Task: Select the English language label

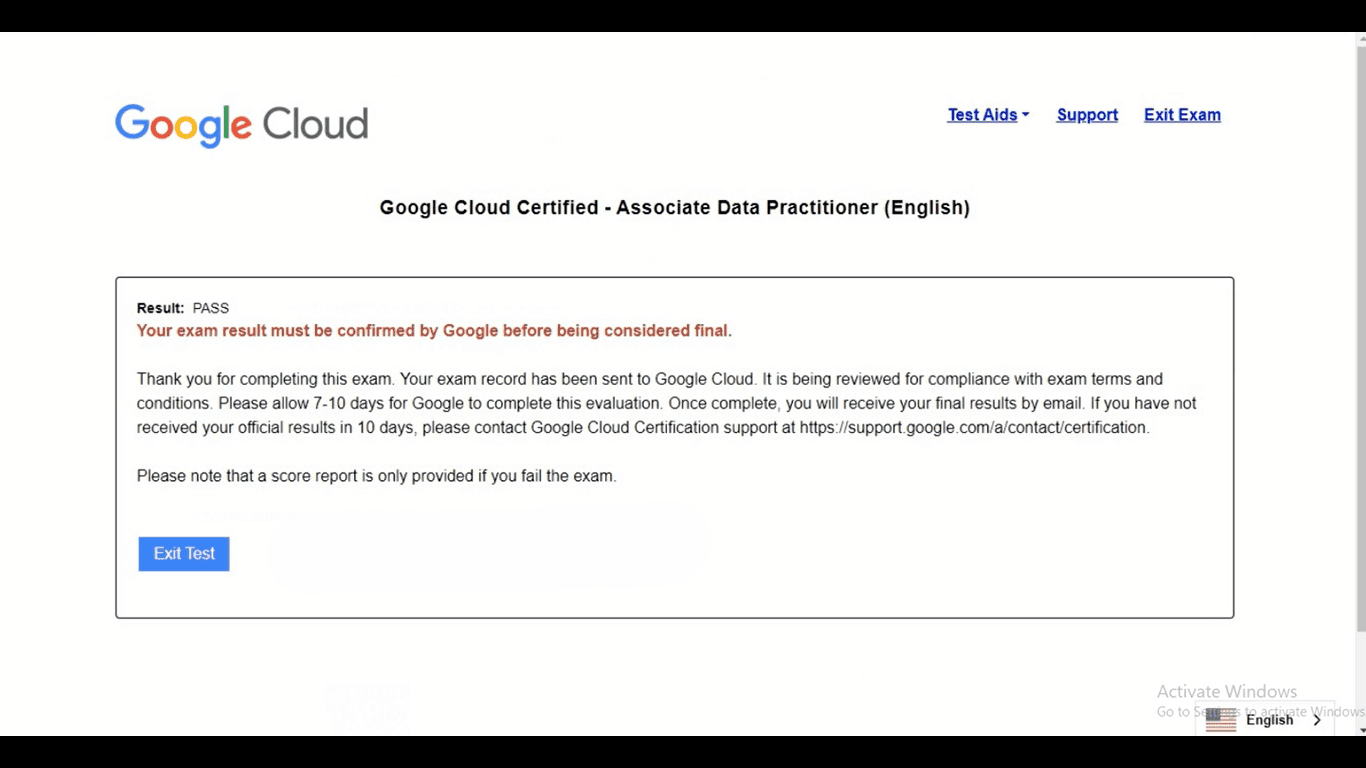Action: pos(1269,720)
